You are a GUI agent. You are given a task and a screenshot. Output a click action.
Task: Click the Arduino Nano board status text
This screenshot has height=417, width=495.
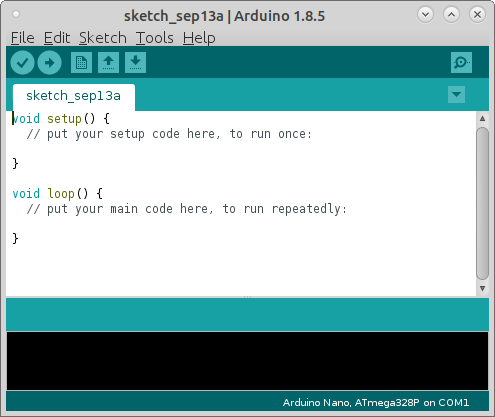[x=376, y=403]
